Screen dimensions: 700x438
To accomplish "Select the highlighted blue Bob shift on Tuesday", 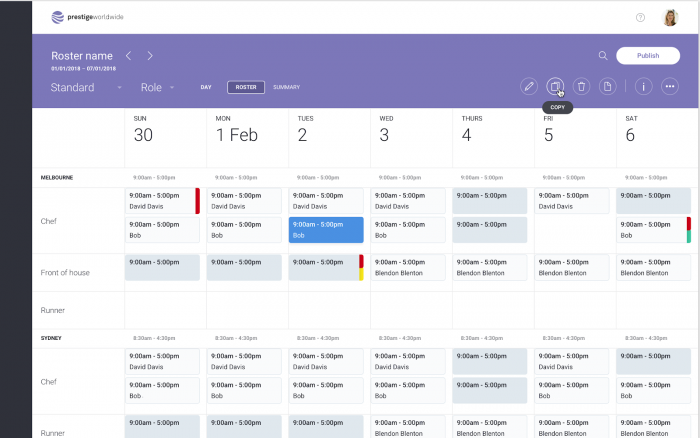I will click(326, 230).
